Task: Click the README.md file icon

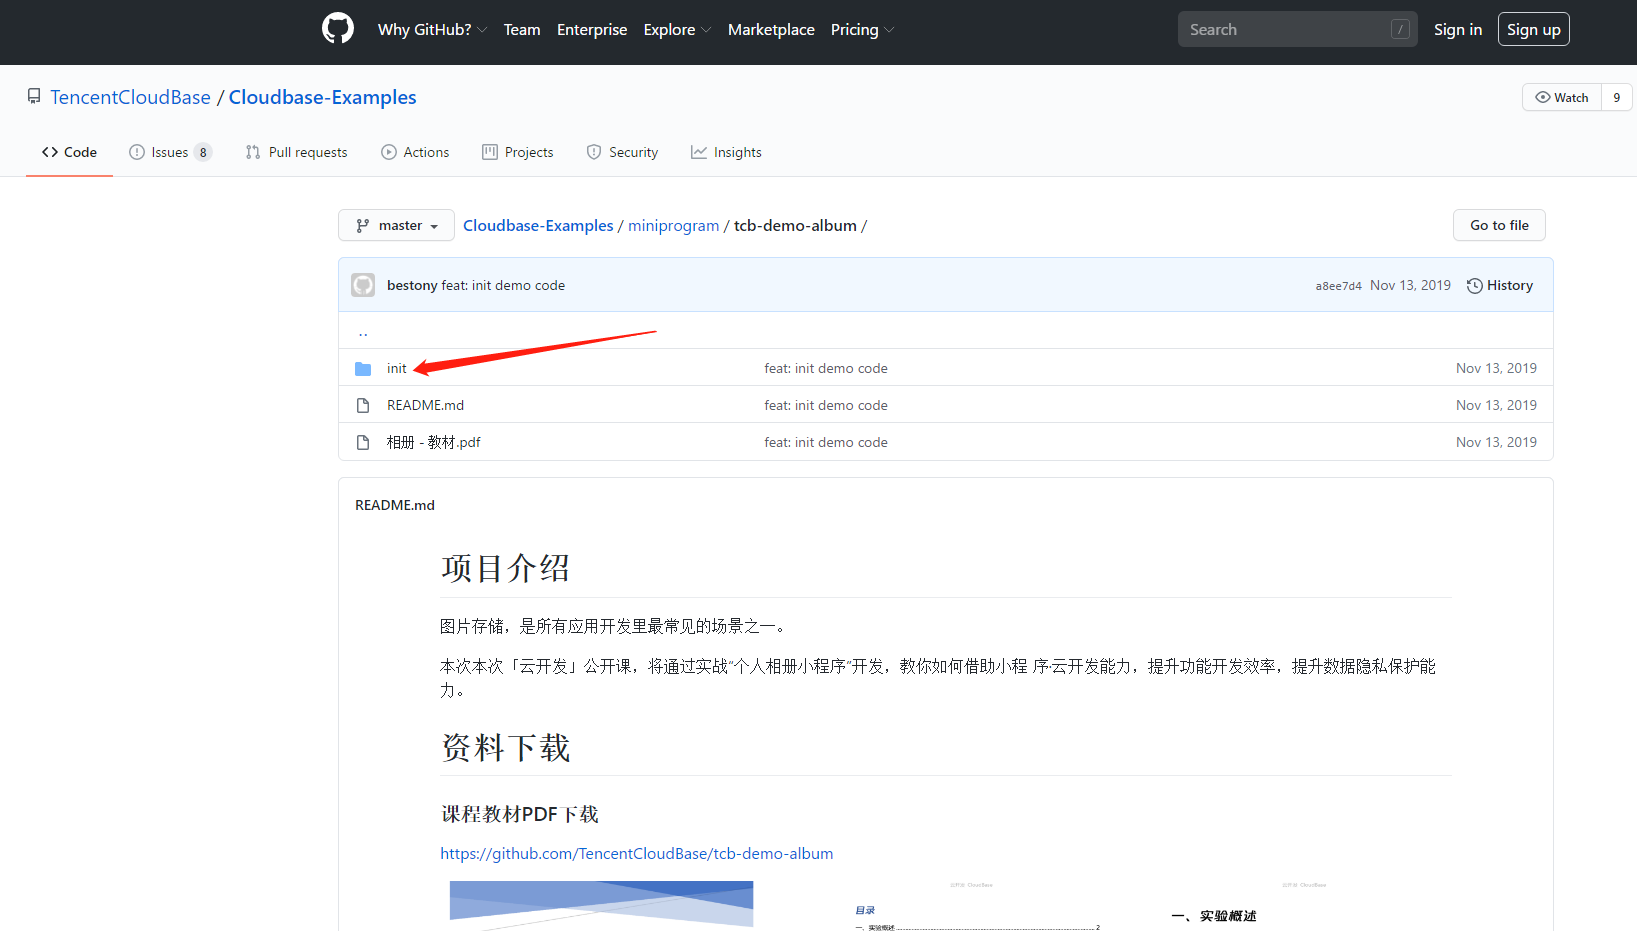Action: [x=363, y=405]
